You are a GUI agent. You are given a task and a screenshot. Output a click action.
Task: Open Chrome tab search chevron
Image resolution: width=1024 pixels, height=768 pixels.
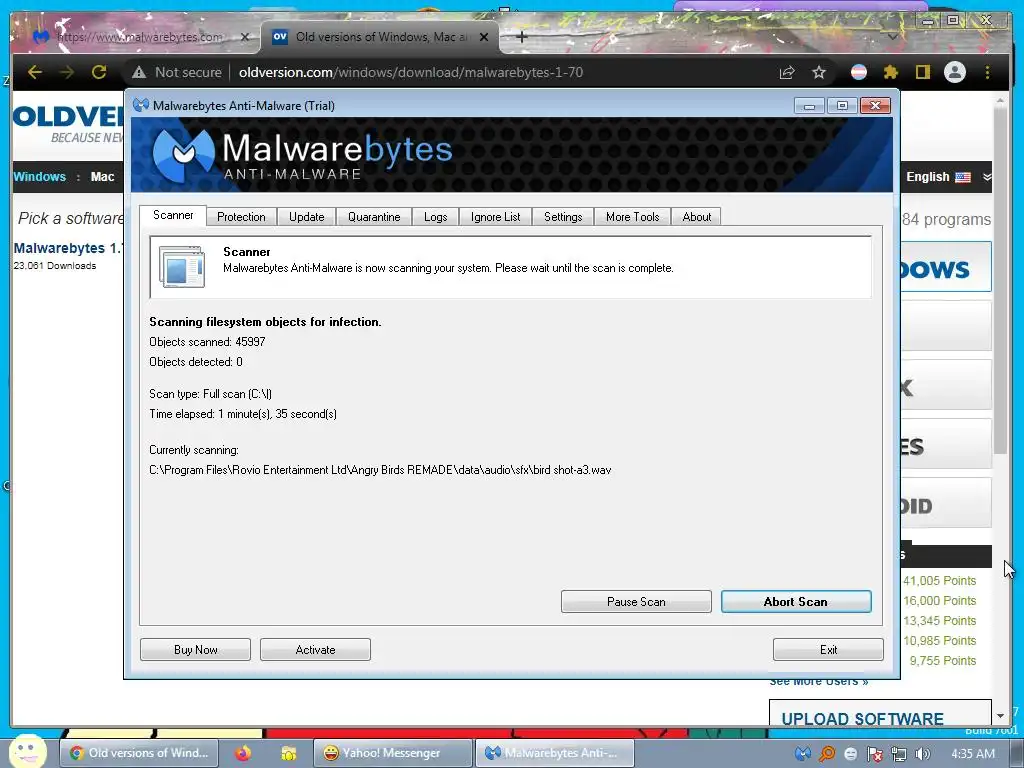892,37
